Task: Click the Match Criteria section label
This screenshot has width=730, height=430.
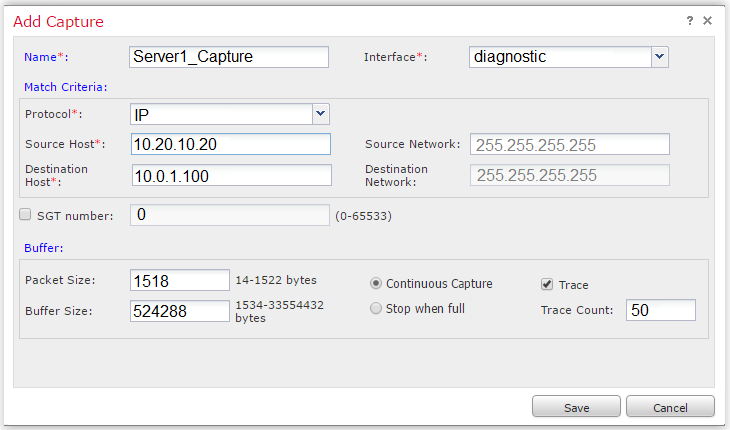Action: pyautogui.click(x=66, y=87)
